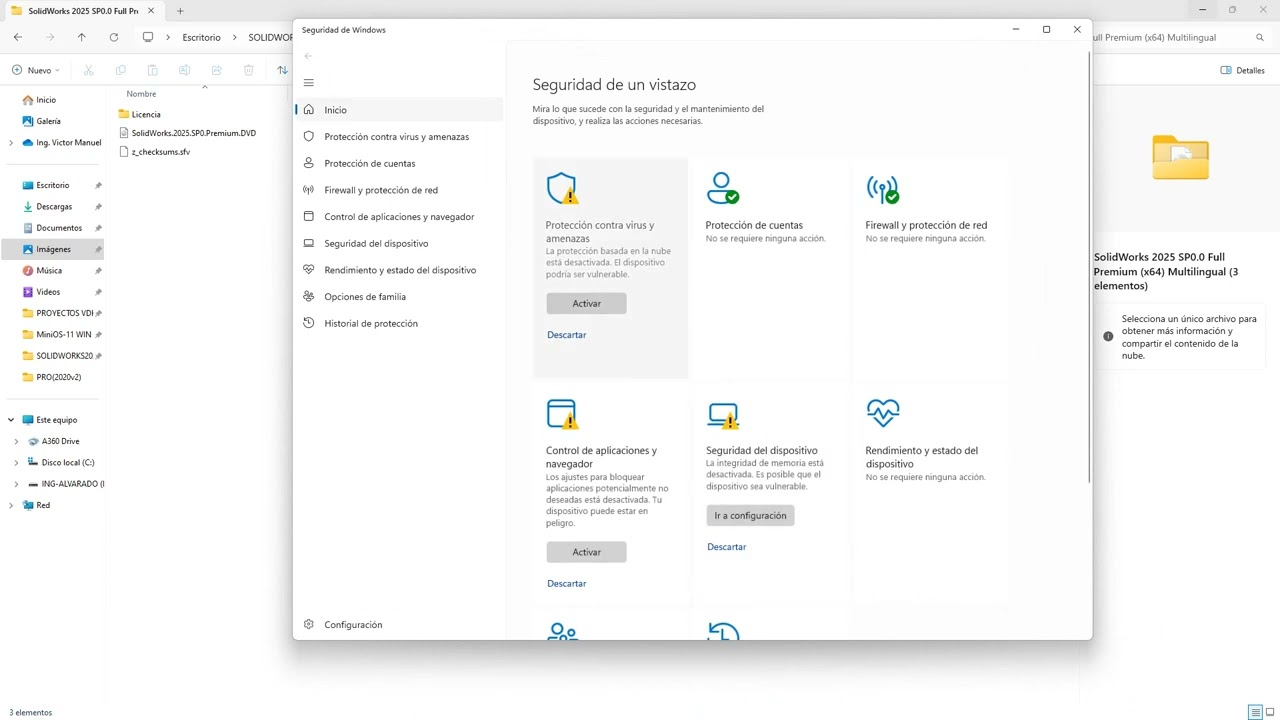Open Protección de cuentas in the sidebar
Viewport: 1280px width, 720px height.
pos(399,163)
